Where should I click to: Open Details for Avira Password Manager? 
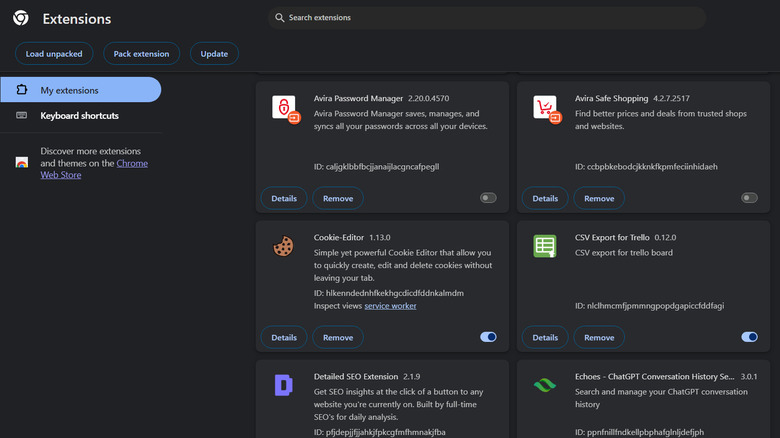[x=284, y=198]
